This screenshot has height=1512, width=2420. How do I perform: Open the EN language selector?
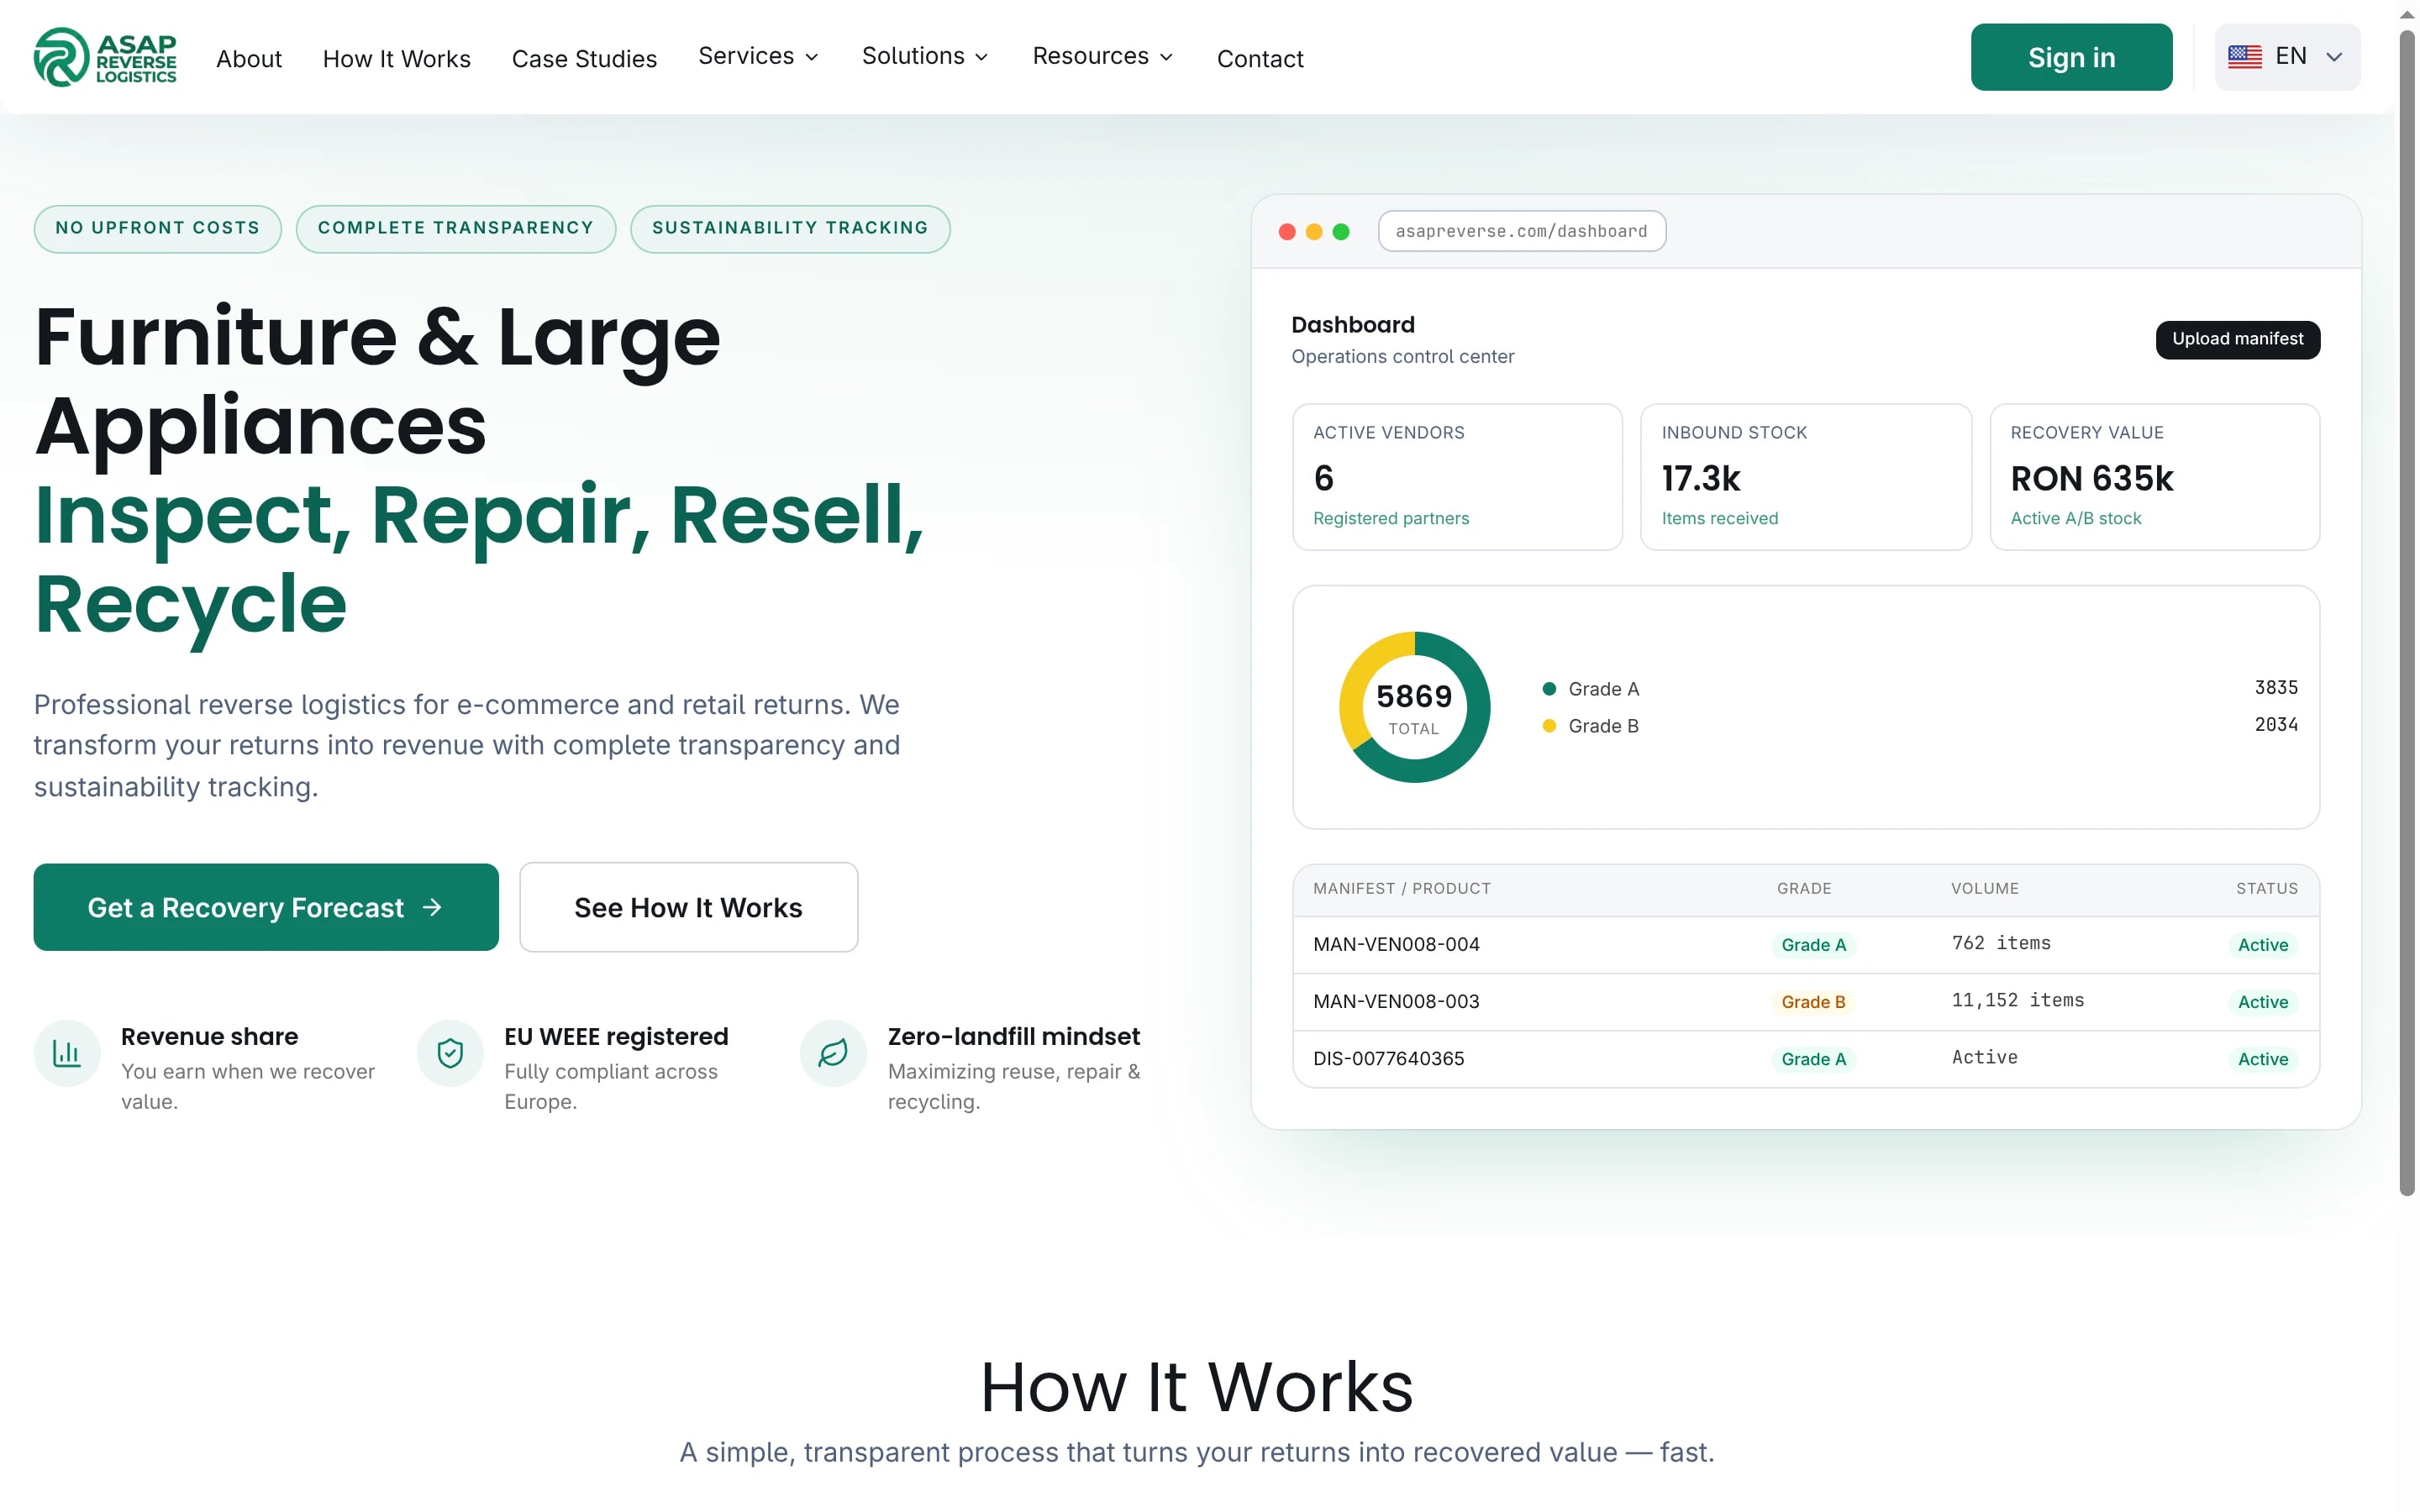2287,57
